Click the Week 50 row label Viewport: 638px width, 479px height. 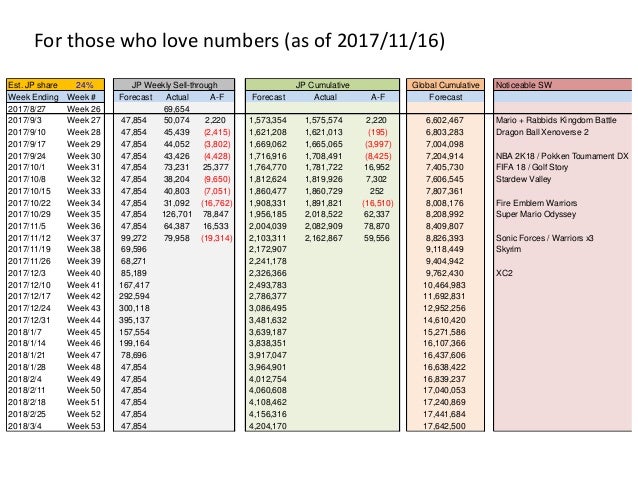pyautogui.click(x=83, y=390)
